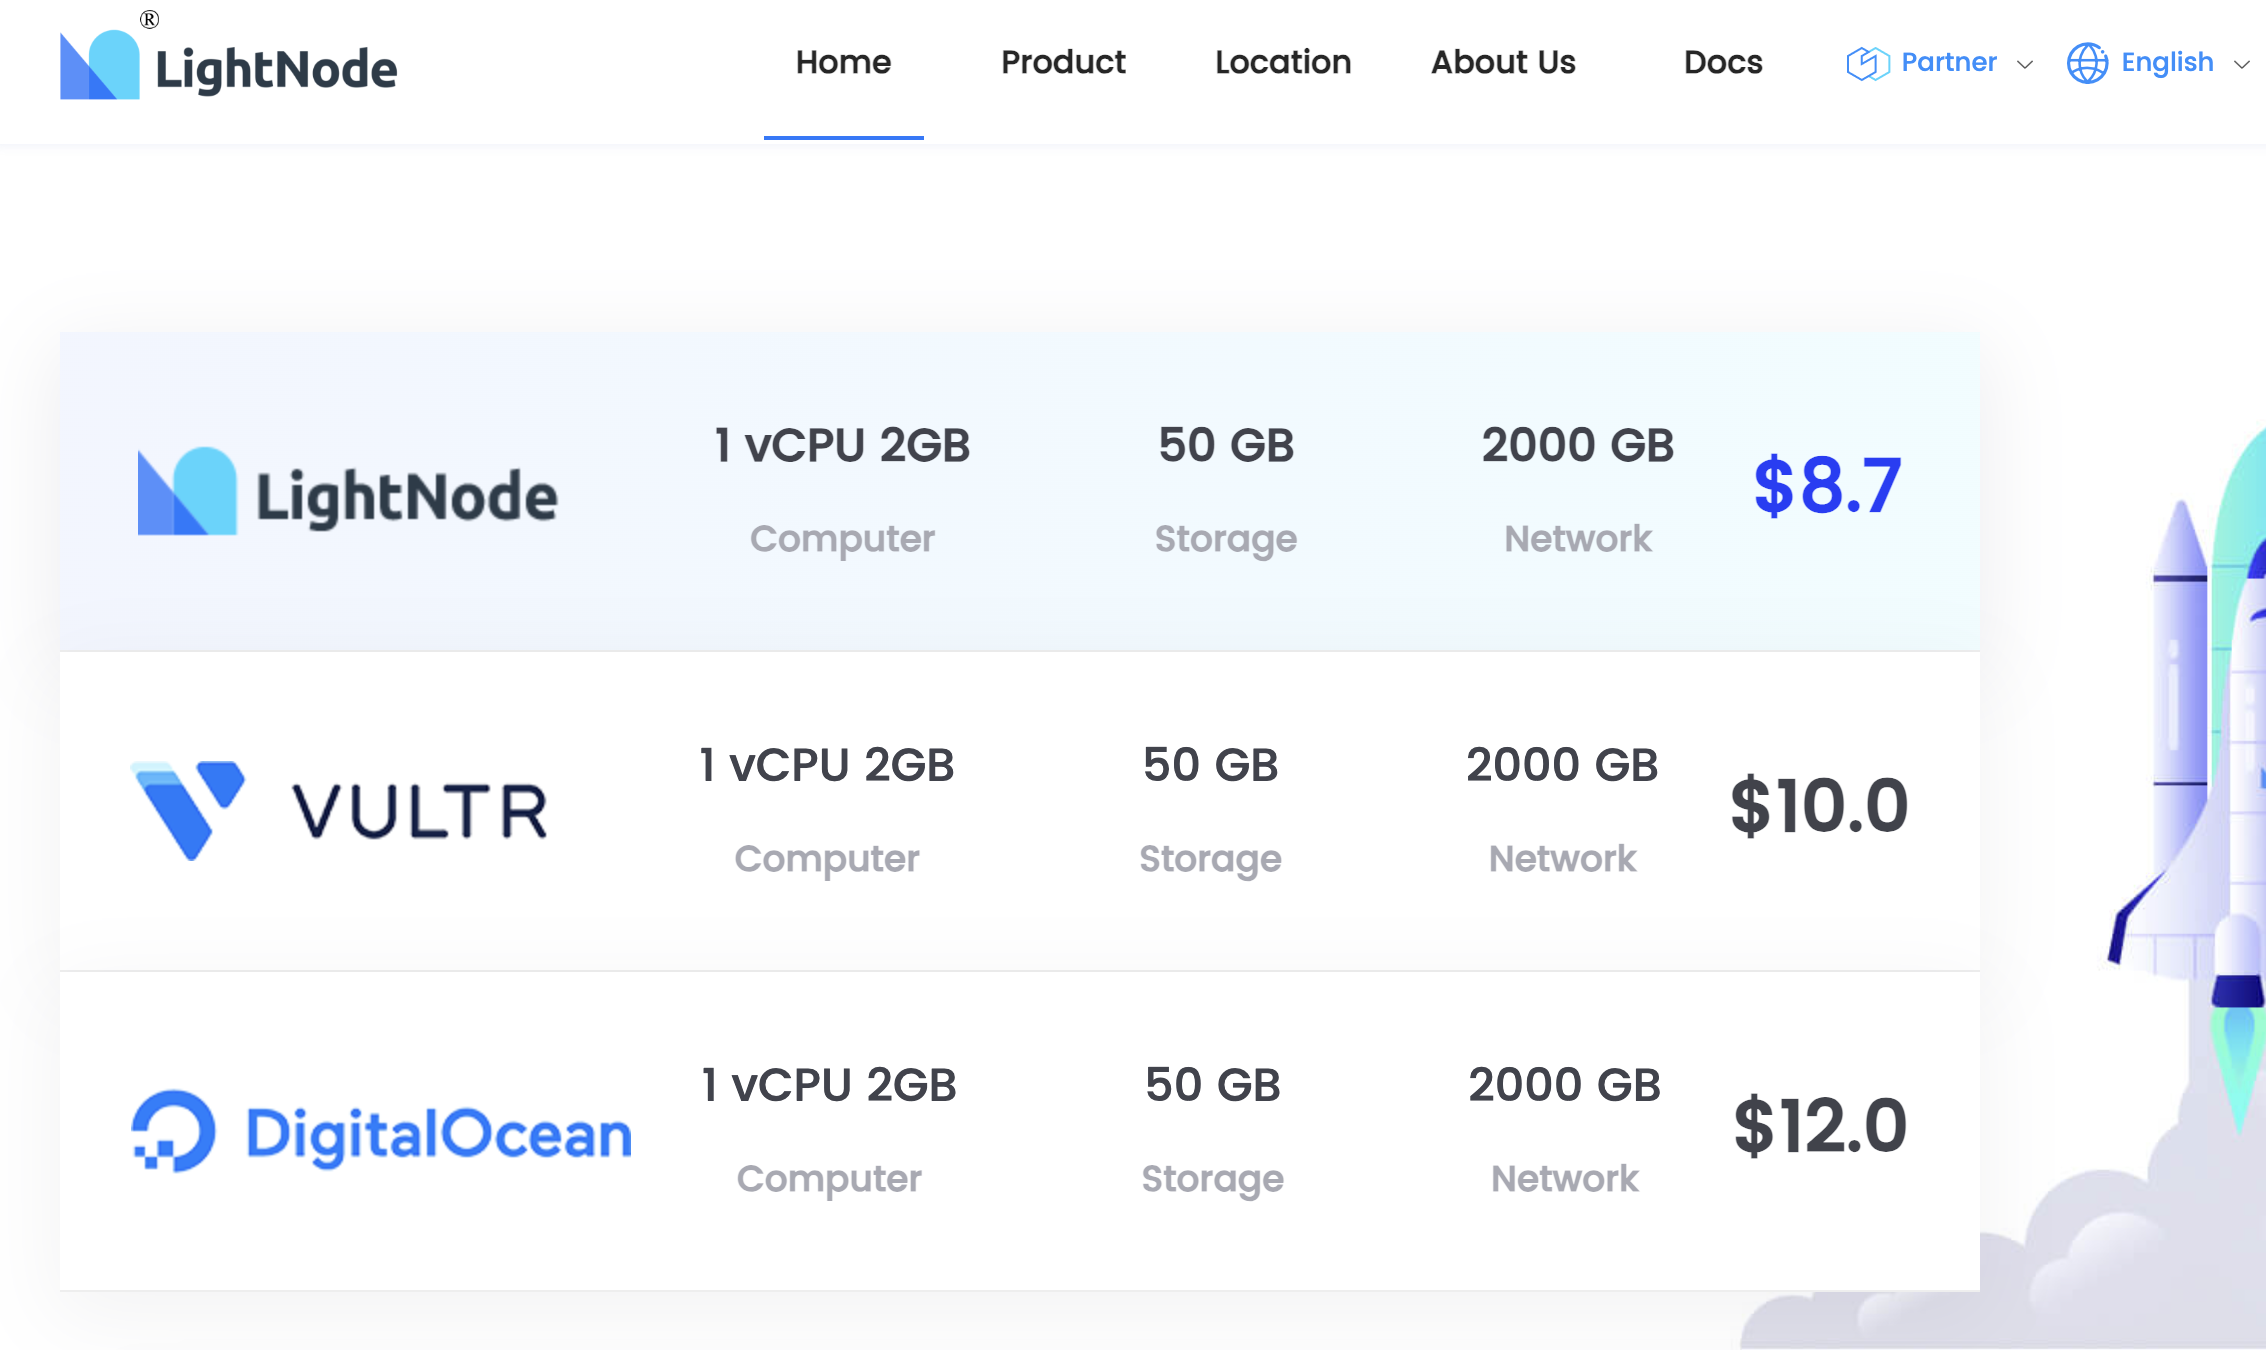
Task: Open the Partner menu label
Action: click(x=1948, y=62)
